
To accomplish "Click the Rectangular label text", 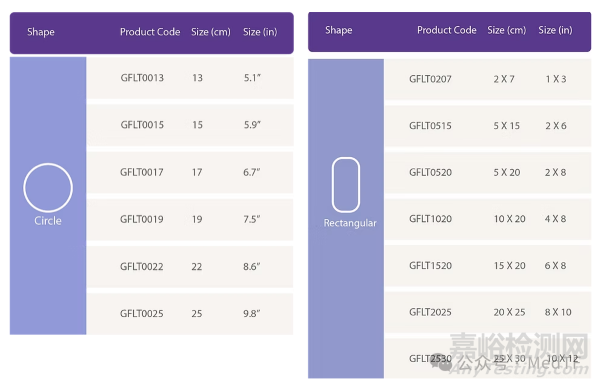I will tap(350, 223).
